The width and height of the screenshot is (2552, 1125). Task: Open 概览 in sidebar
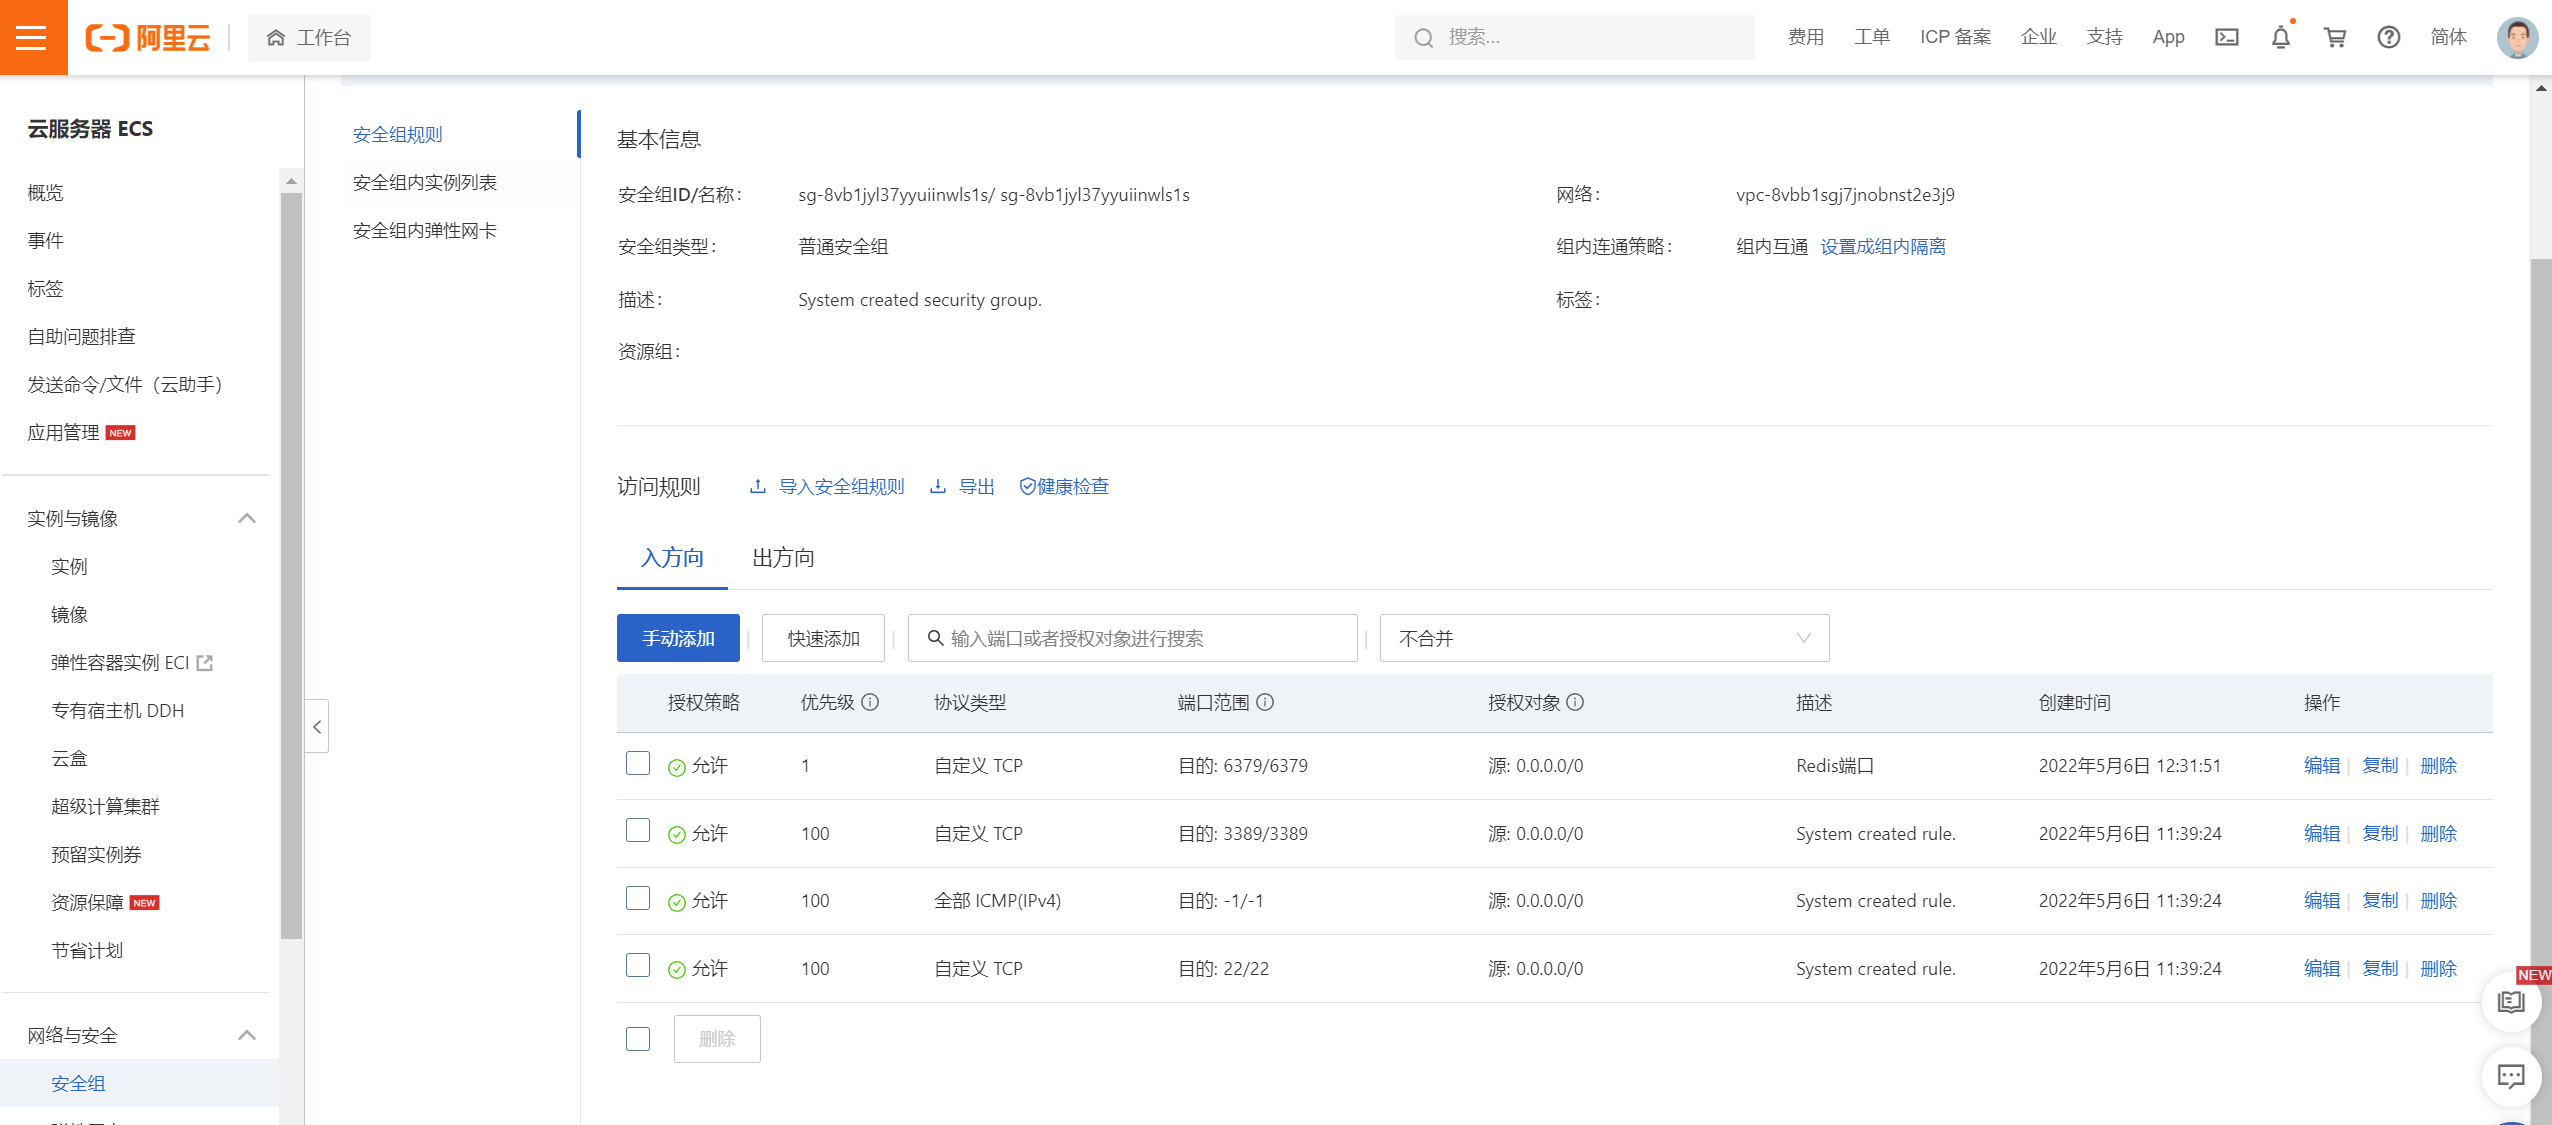pos(45,192)
